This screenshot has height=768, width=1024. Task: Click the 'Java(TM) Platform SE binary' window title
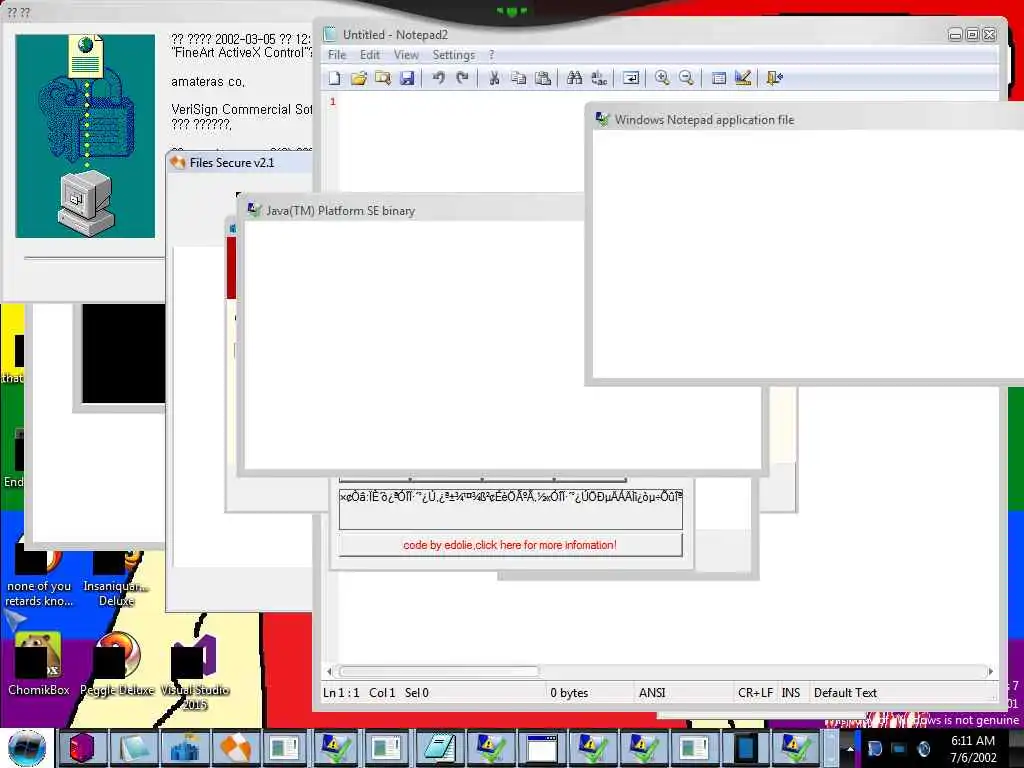pos(340,211)
